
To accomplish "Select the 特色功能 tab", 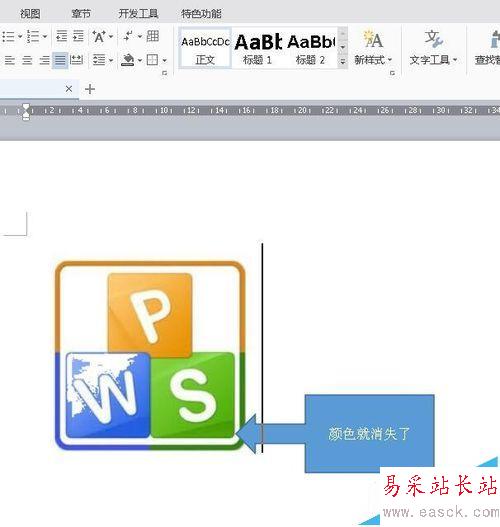I will pyautogui.click(x=201, y=14).
